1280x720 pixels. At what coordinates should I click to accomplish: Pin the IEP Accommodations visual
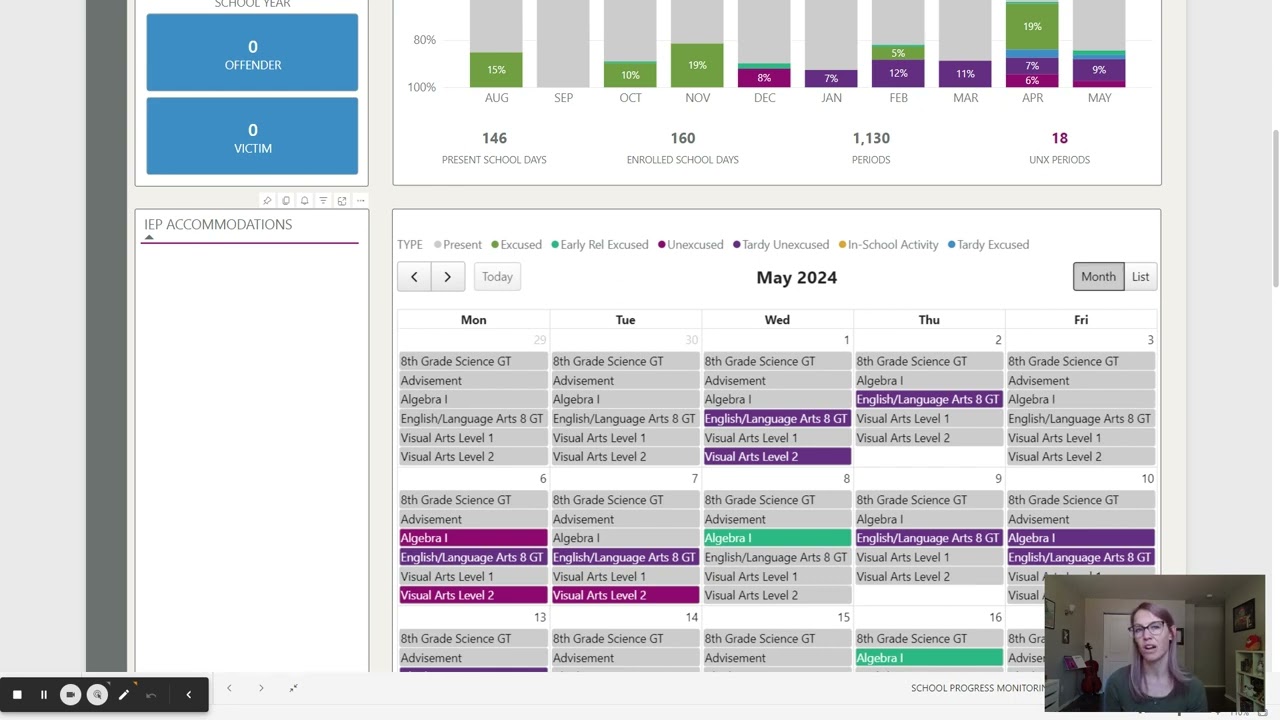[x=267, y=201]
